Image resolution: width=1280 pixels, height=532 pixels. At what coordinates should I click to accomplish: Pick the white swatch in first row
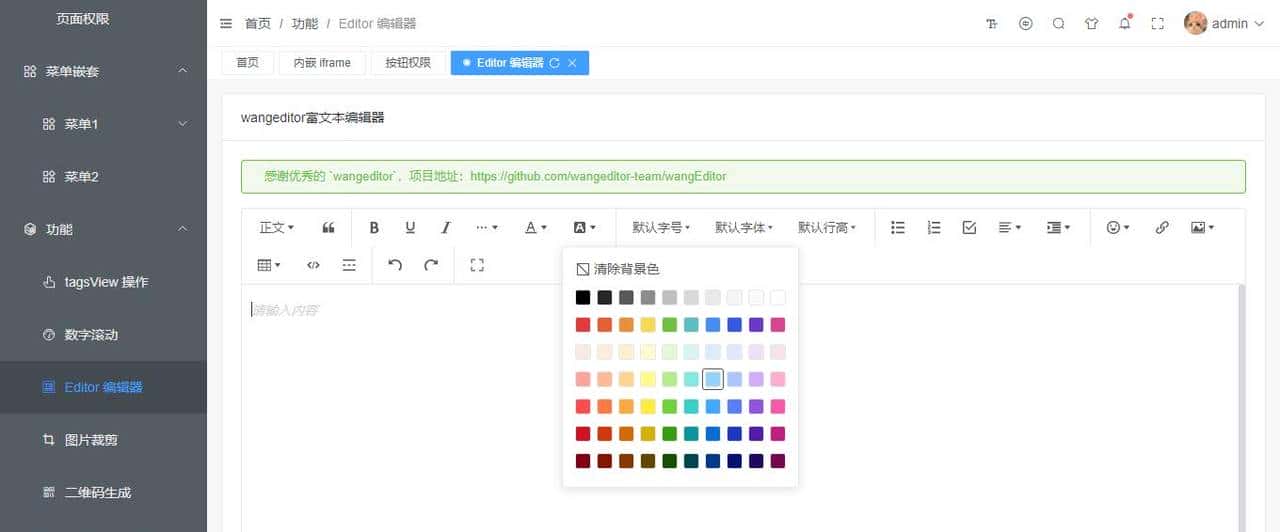pyautogui.click(x=778, y=297)
